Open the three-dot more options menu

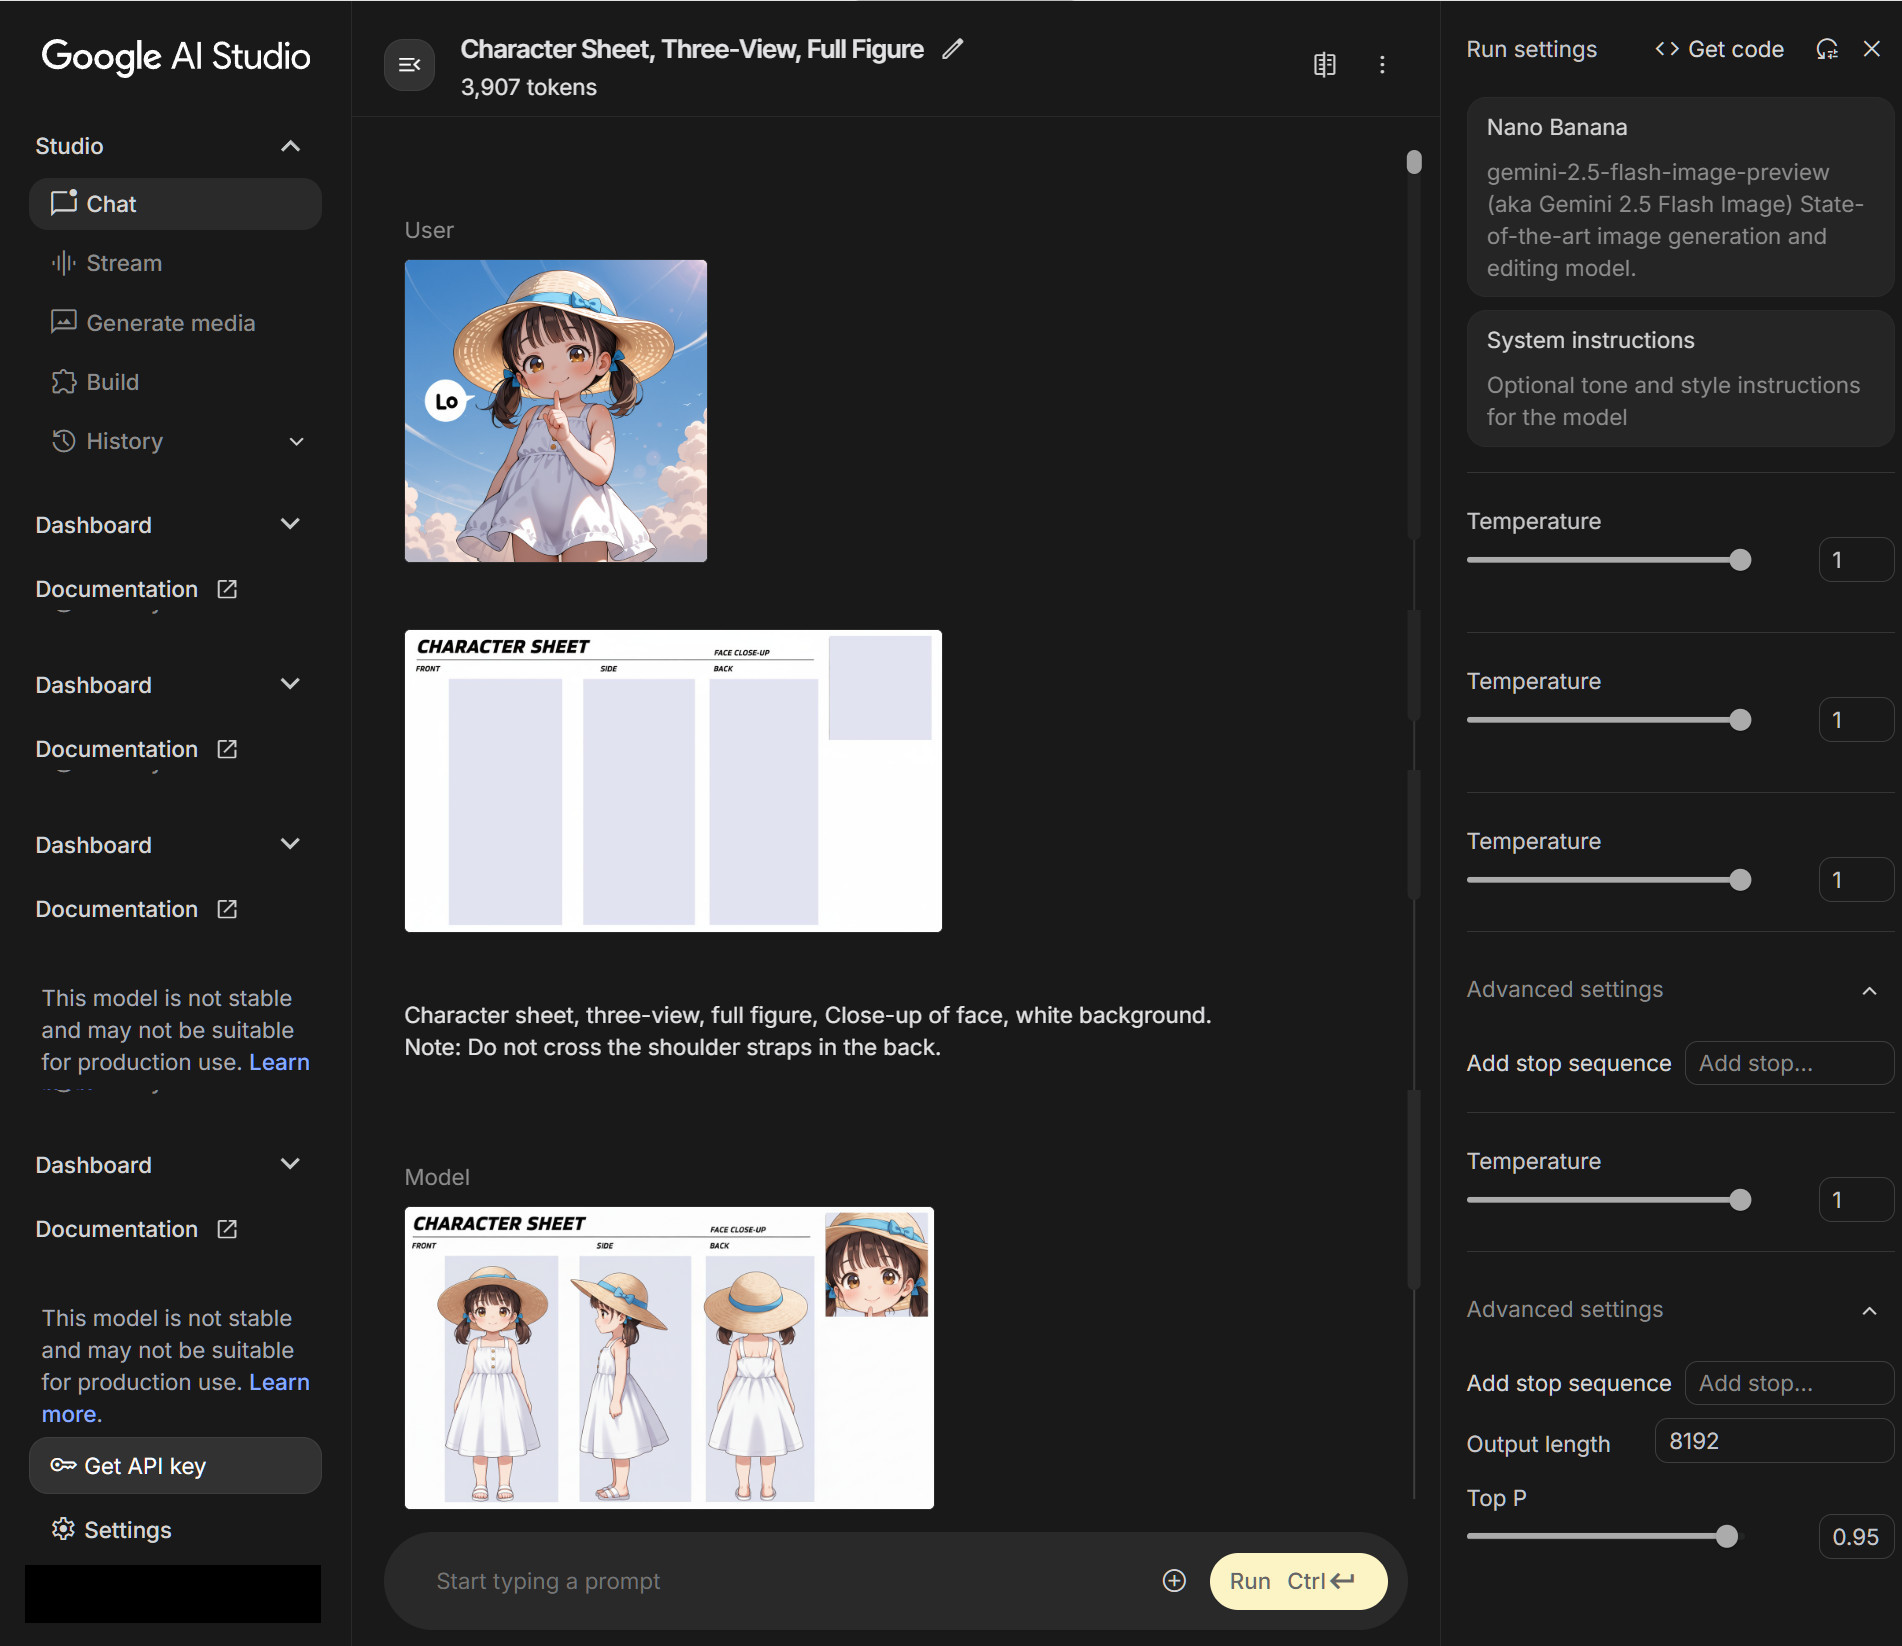(1382, 65)
